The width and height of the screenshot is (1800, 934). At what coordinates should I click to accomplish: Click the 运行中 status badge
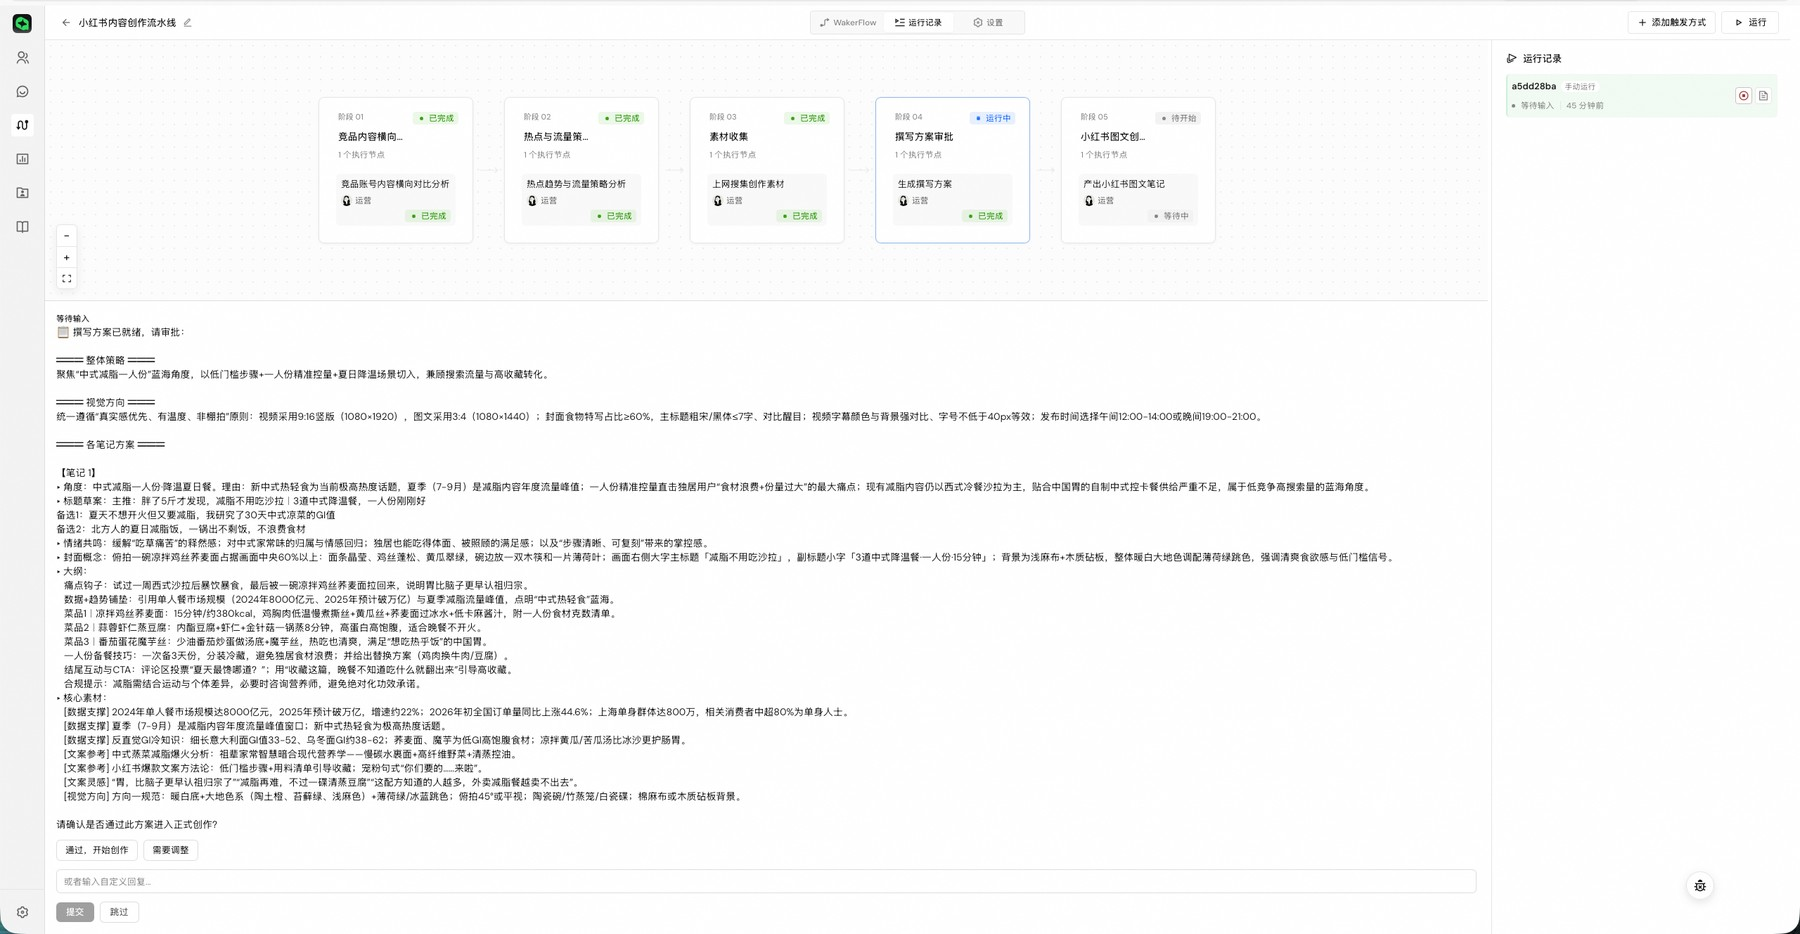pos(994,118)
